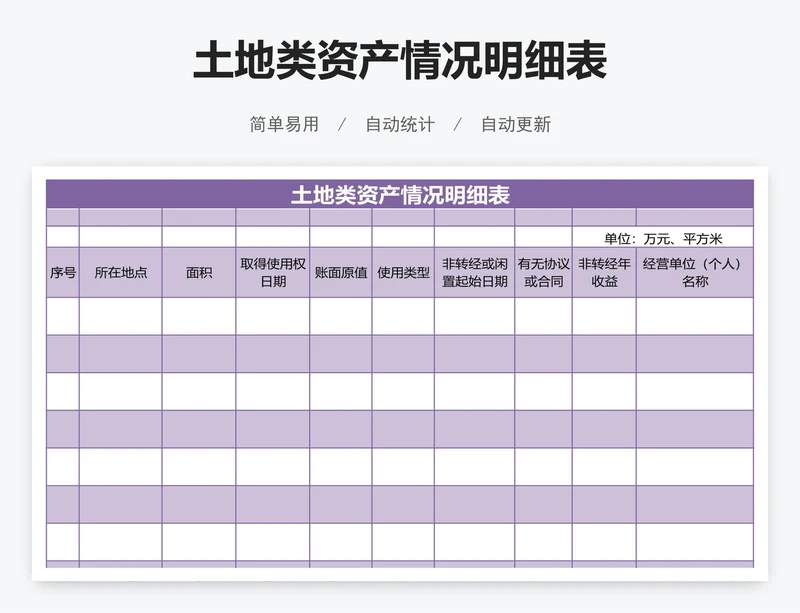Click first empty cell under 账面原值
Image resolution: width=800 pixels, height=613 pixels.
[341, 316]
